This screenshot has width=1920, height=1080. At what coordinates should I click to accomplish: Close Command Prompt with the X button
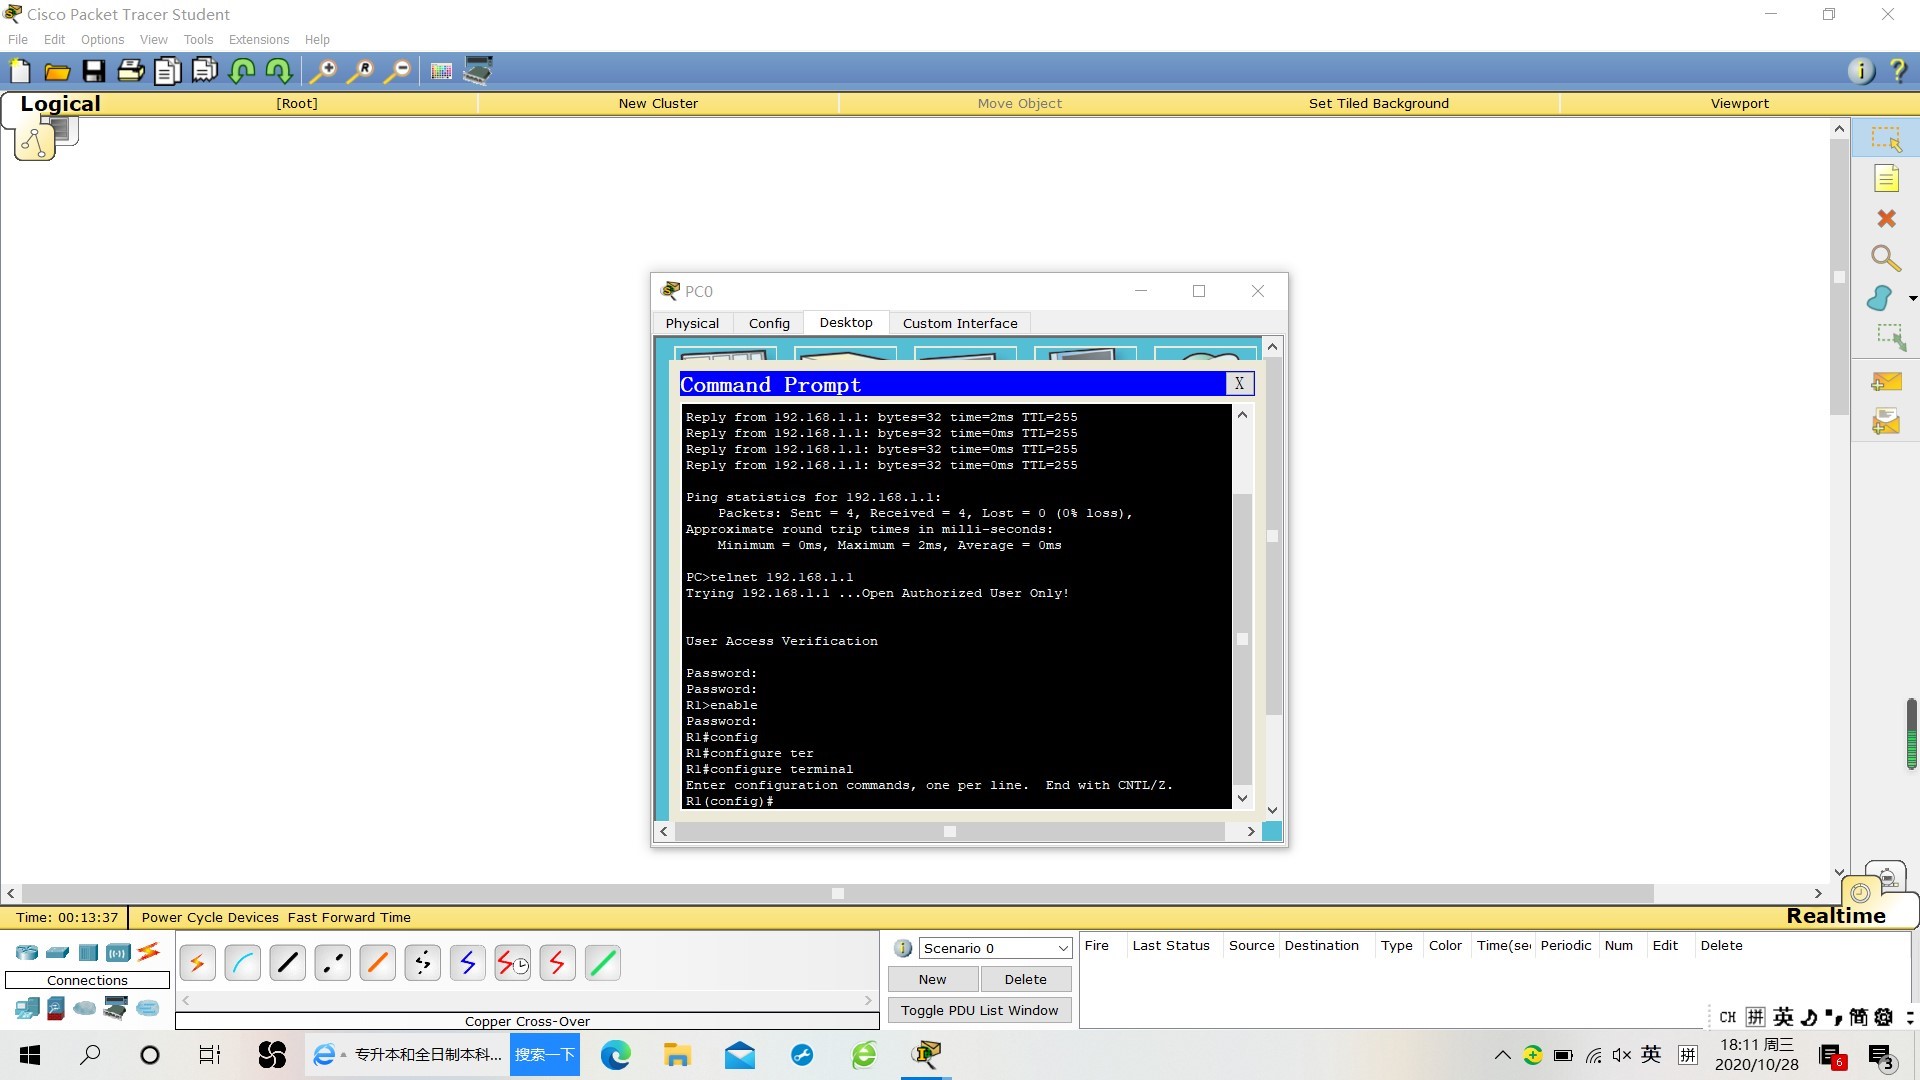tap(1239, 383)
